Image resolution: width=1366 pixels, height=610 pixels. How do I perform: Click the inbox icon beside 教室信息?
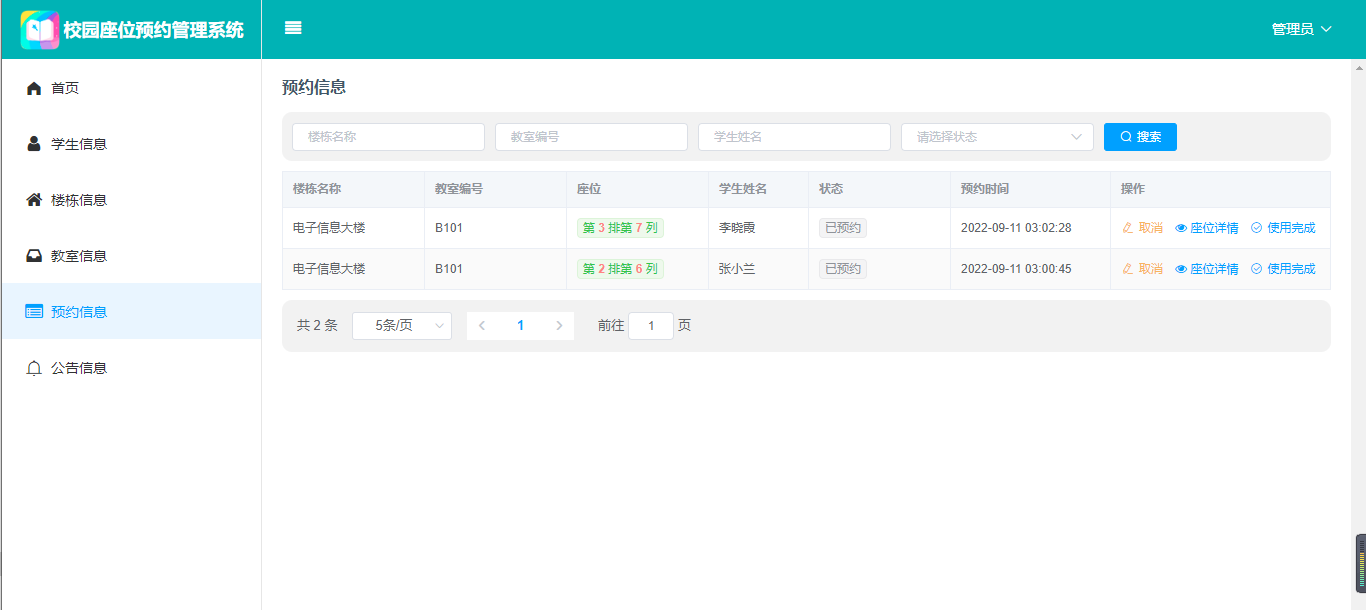[x=34, y=256]
